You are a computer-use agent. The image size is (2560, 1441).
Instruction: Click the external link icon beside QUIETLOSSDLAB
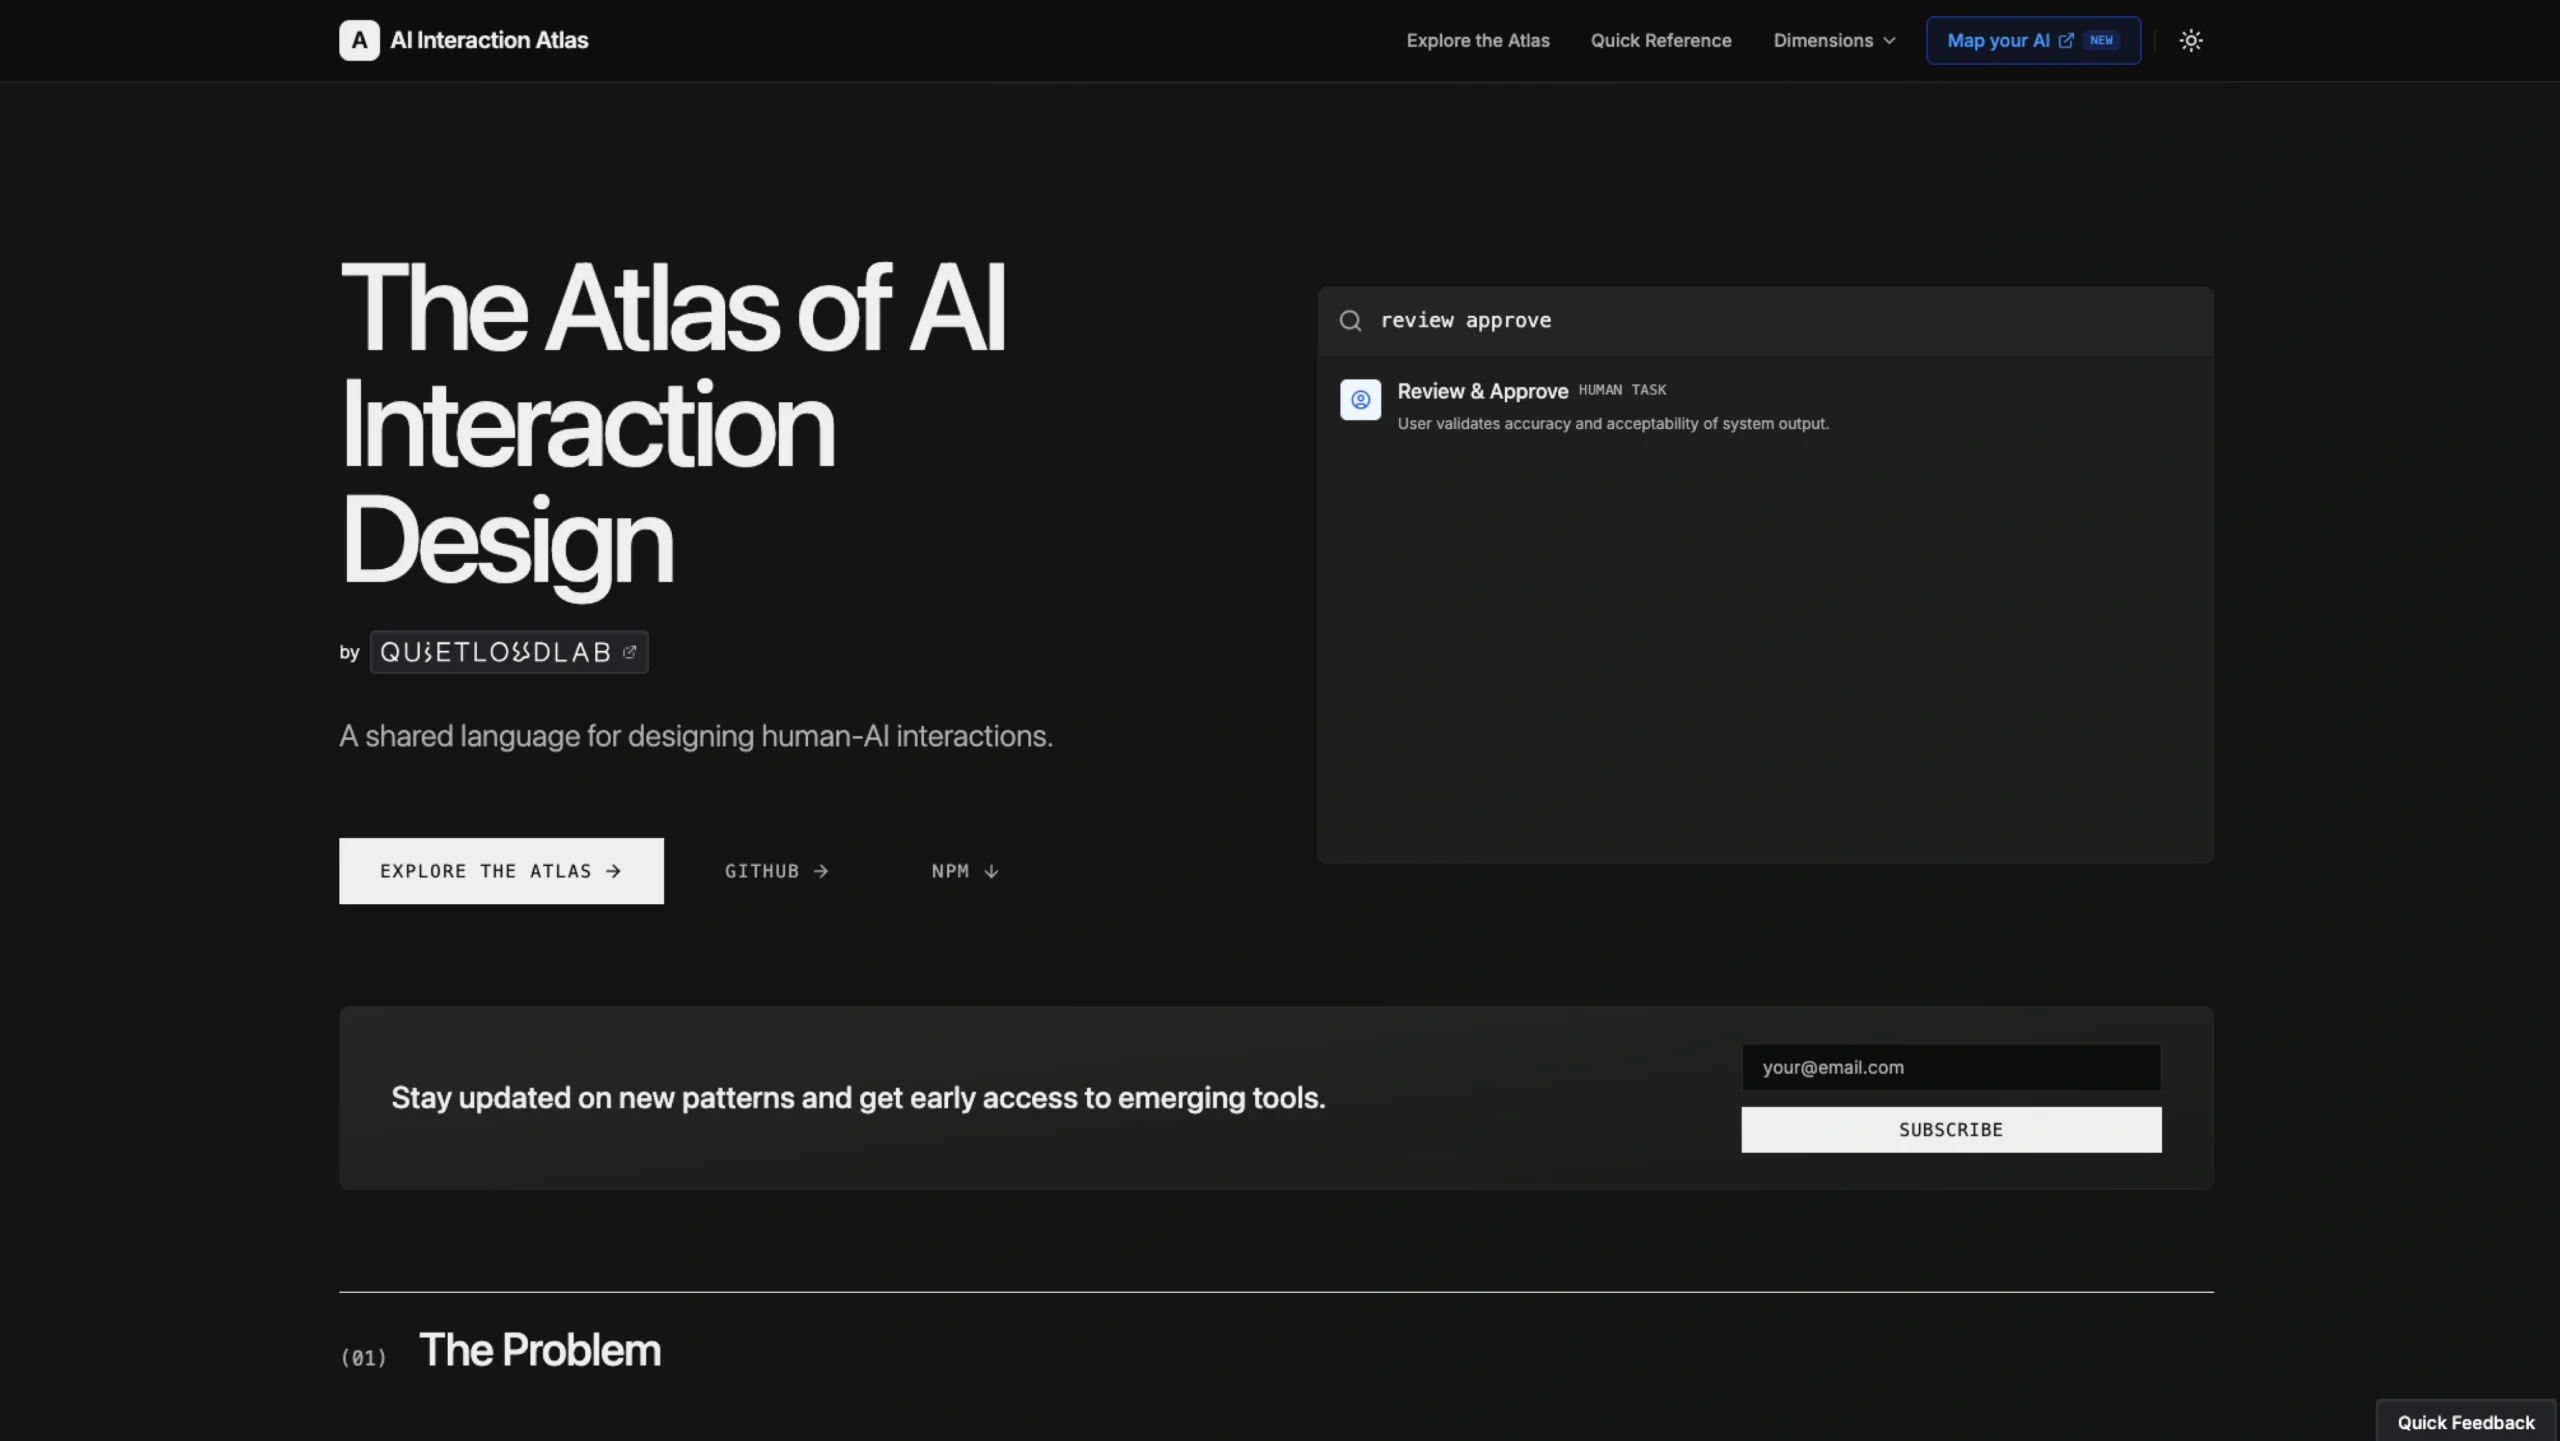coord(631,651)
